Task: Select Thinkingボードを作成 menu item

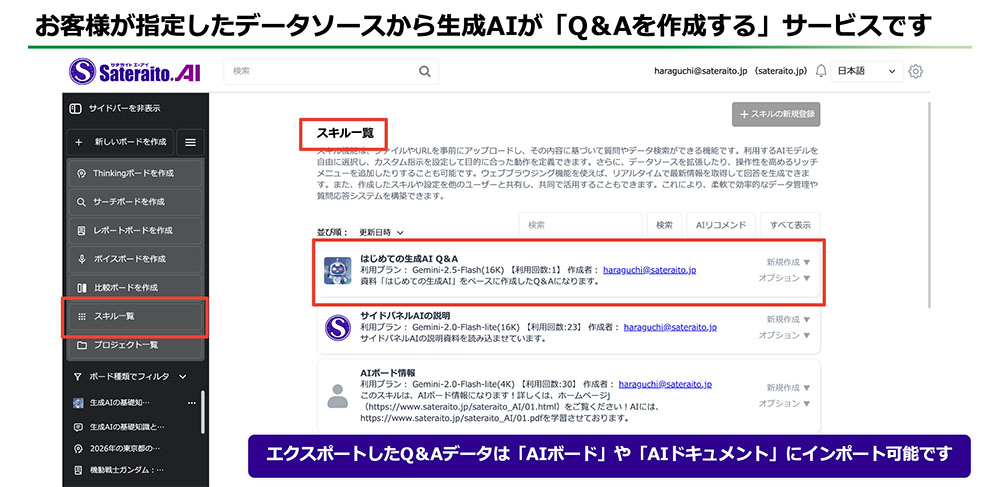Action: tap(135, 173)
